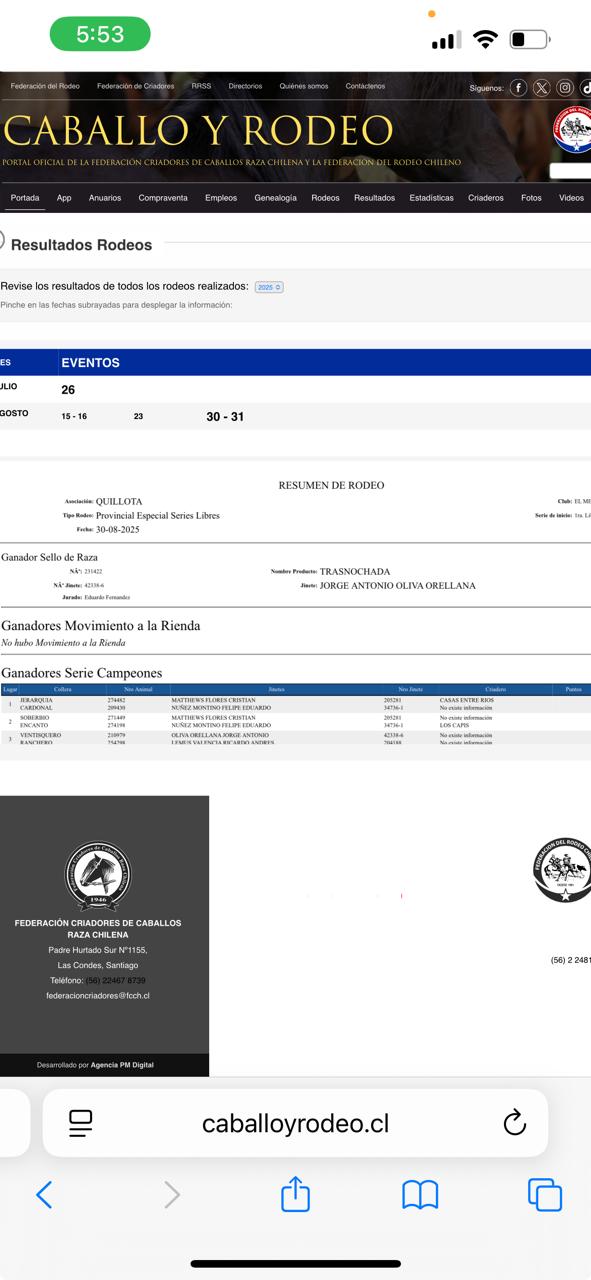Screen dimensions: 591x1280
Task: Open the Estadísticas menu item
Action: pyautogui.click(x=431, y=198)
